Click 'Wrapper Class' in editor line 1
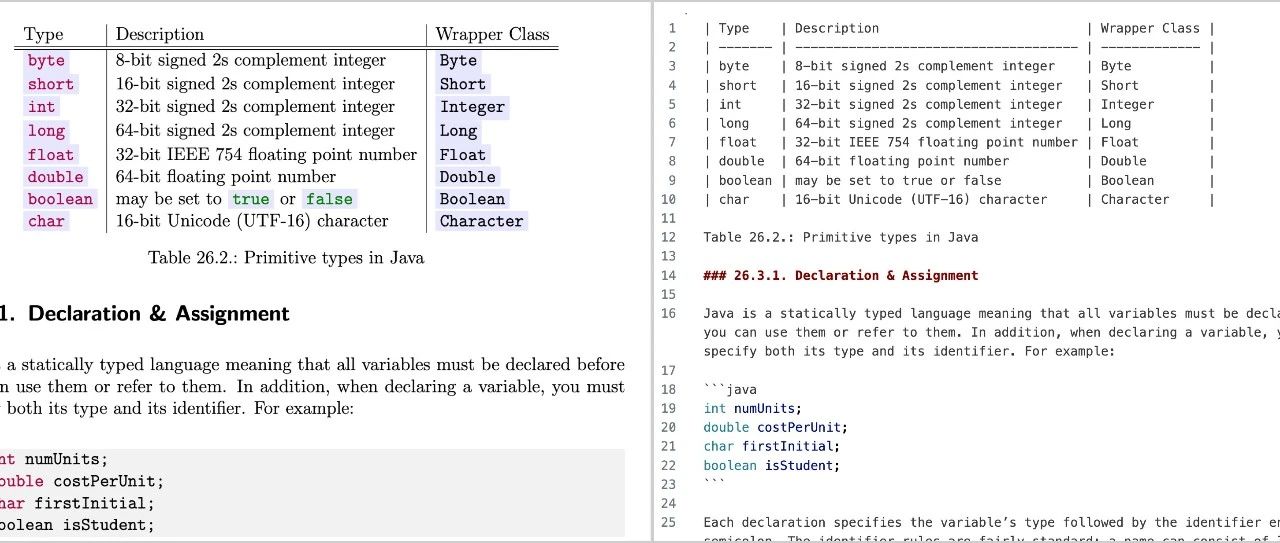This screenshot has height=543, width=1280. click(x=1150, y=28)
